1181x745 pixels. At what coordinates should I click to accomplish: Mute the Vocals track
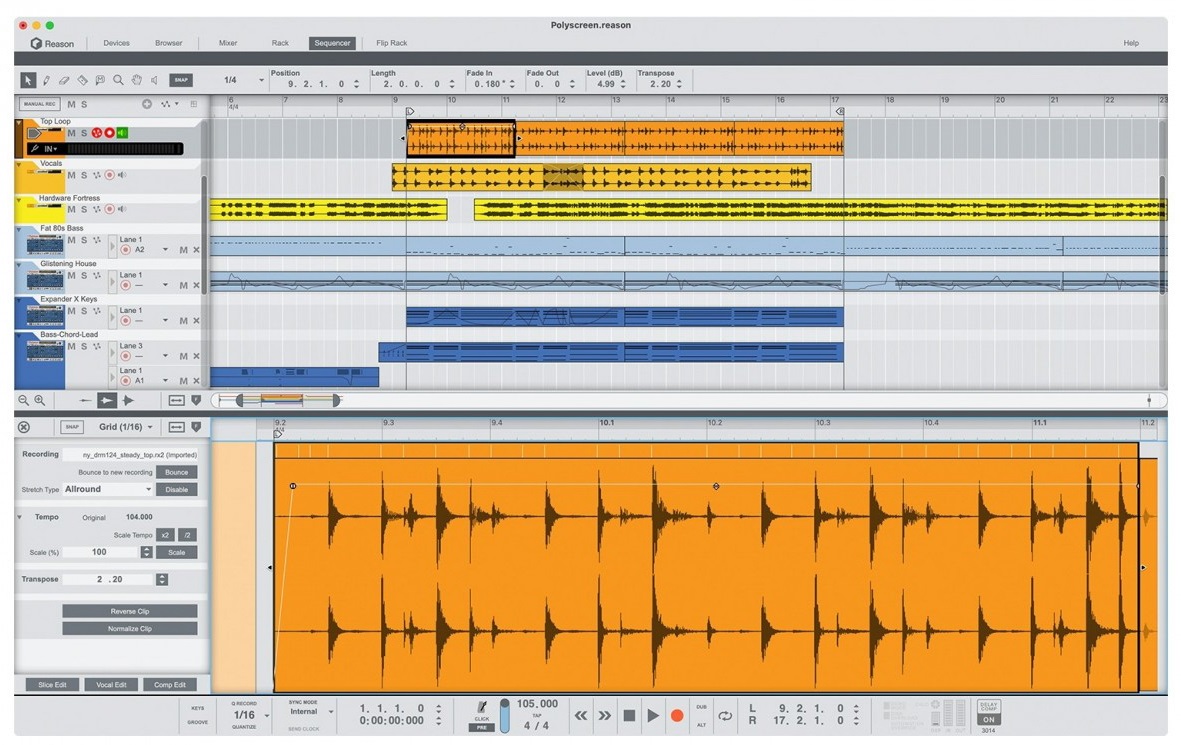tap(71, 175)
